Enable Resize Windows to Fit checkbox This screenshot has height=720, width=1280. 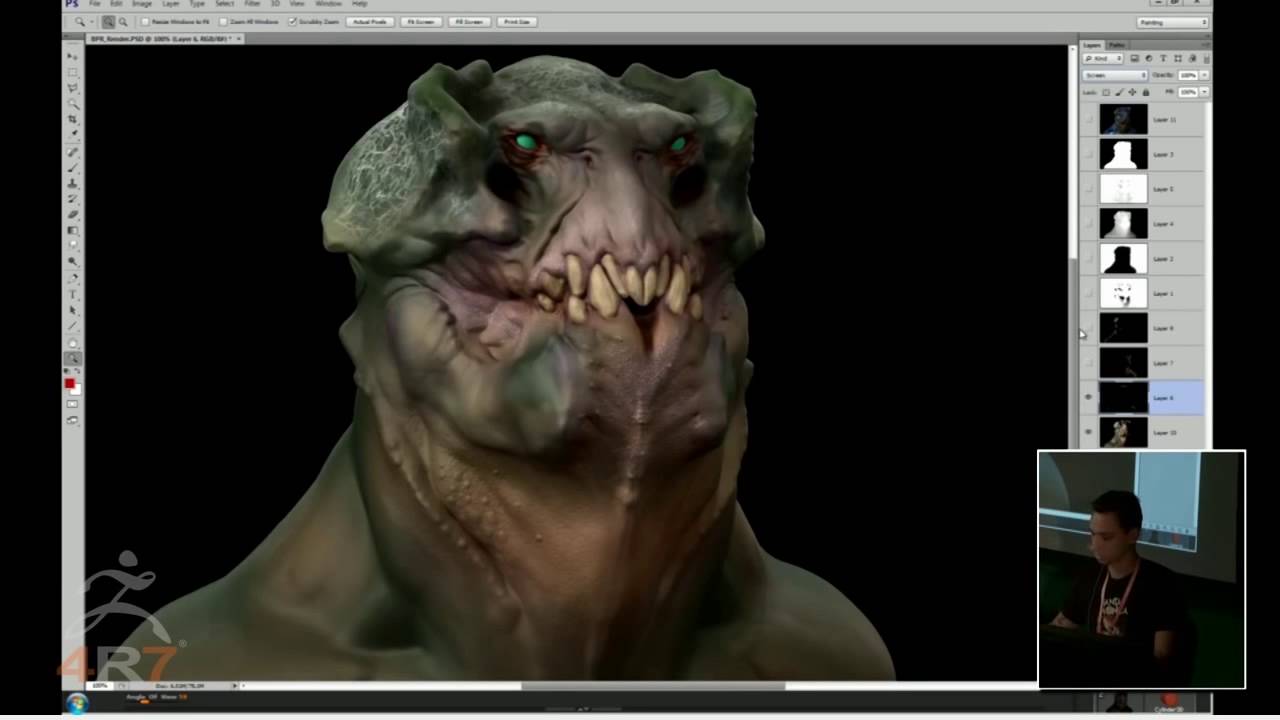pyautogui.click(x=145, y=22)
